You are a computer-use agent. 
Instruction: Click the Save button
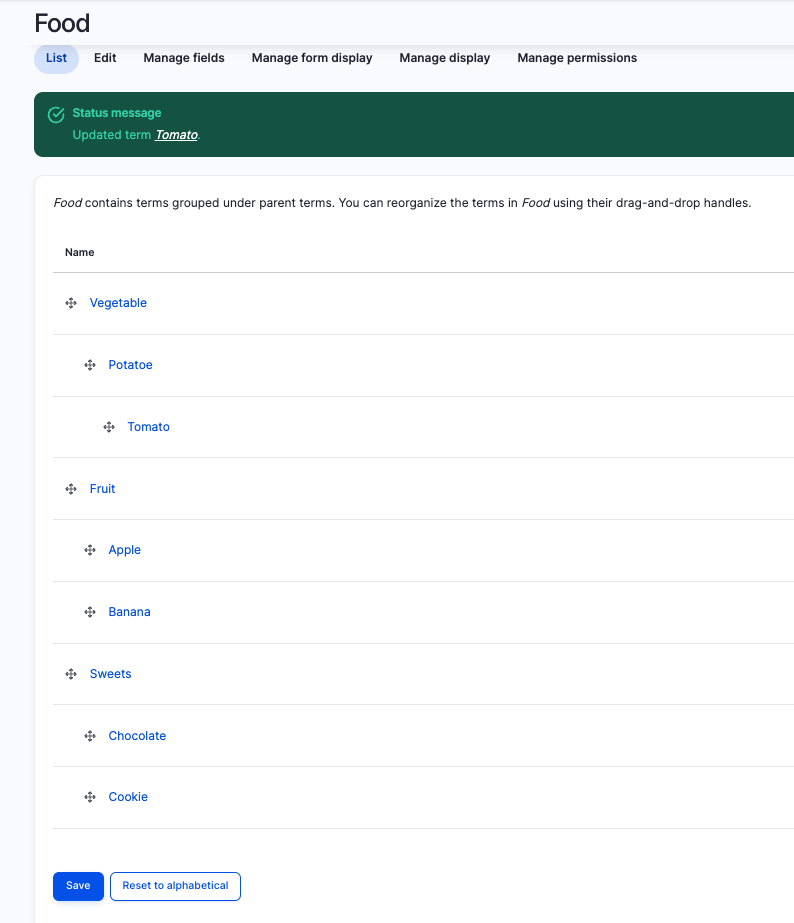(x=78, y=886)
